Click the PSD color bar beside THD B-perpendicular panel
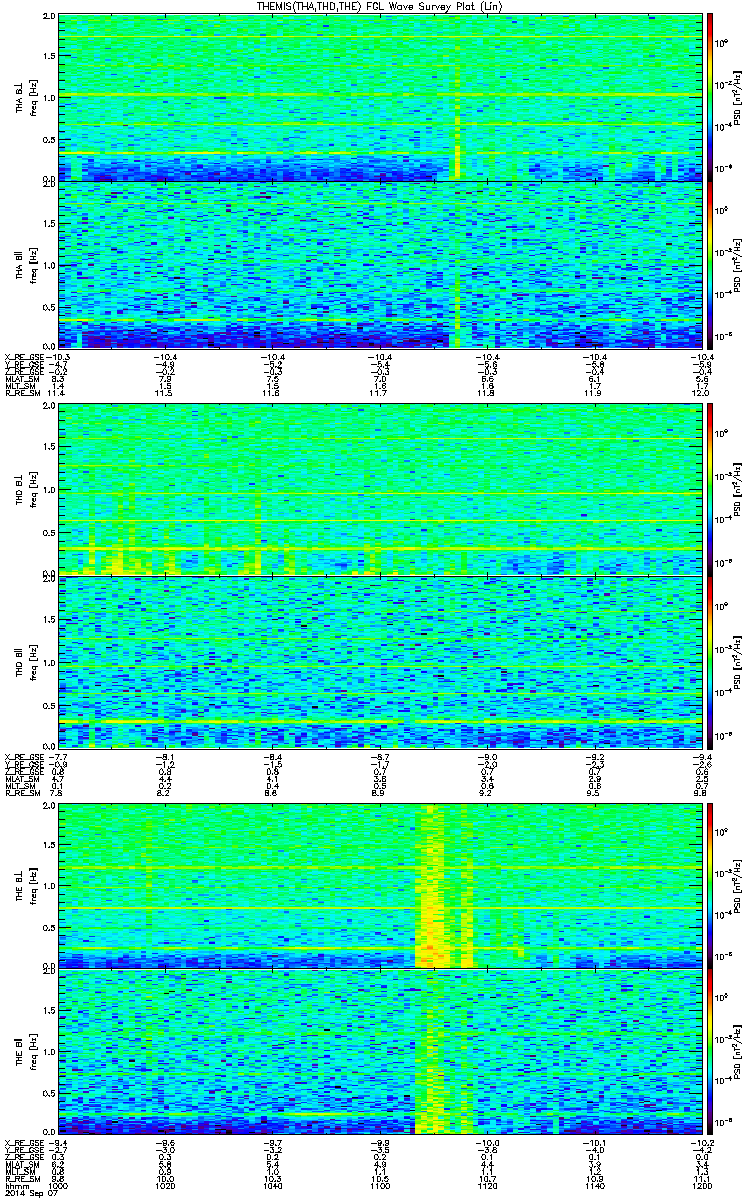This screenshot has height=1200, width=750. coord(711,491)
